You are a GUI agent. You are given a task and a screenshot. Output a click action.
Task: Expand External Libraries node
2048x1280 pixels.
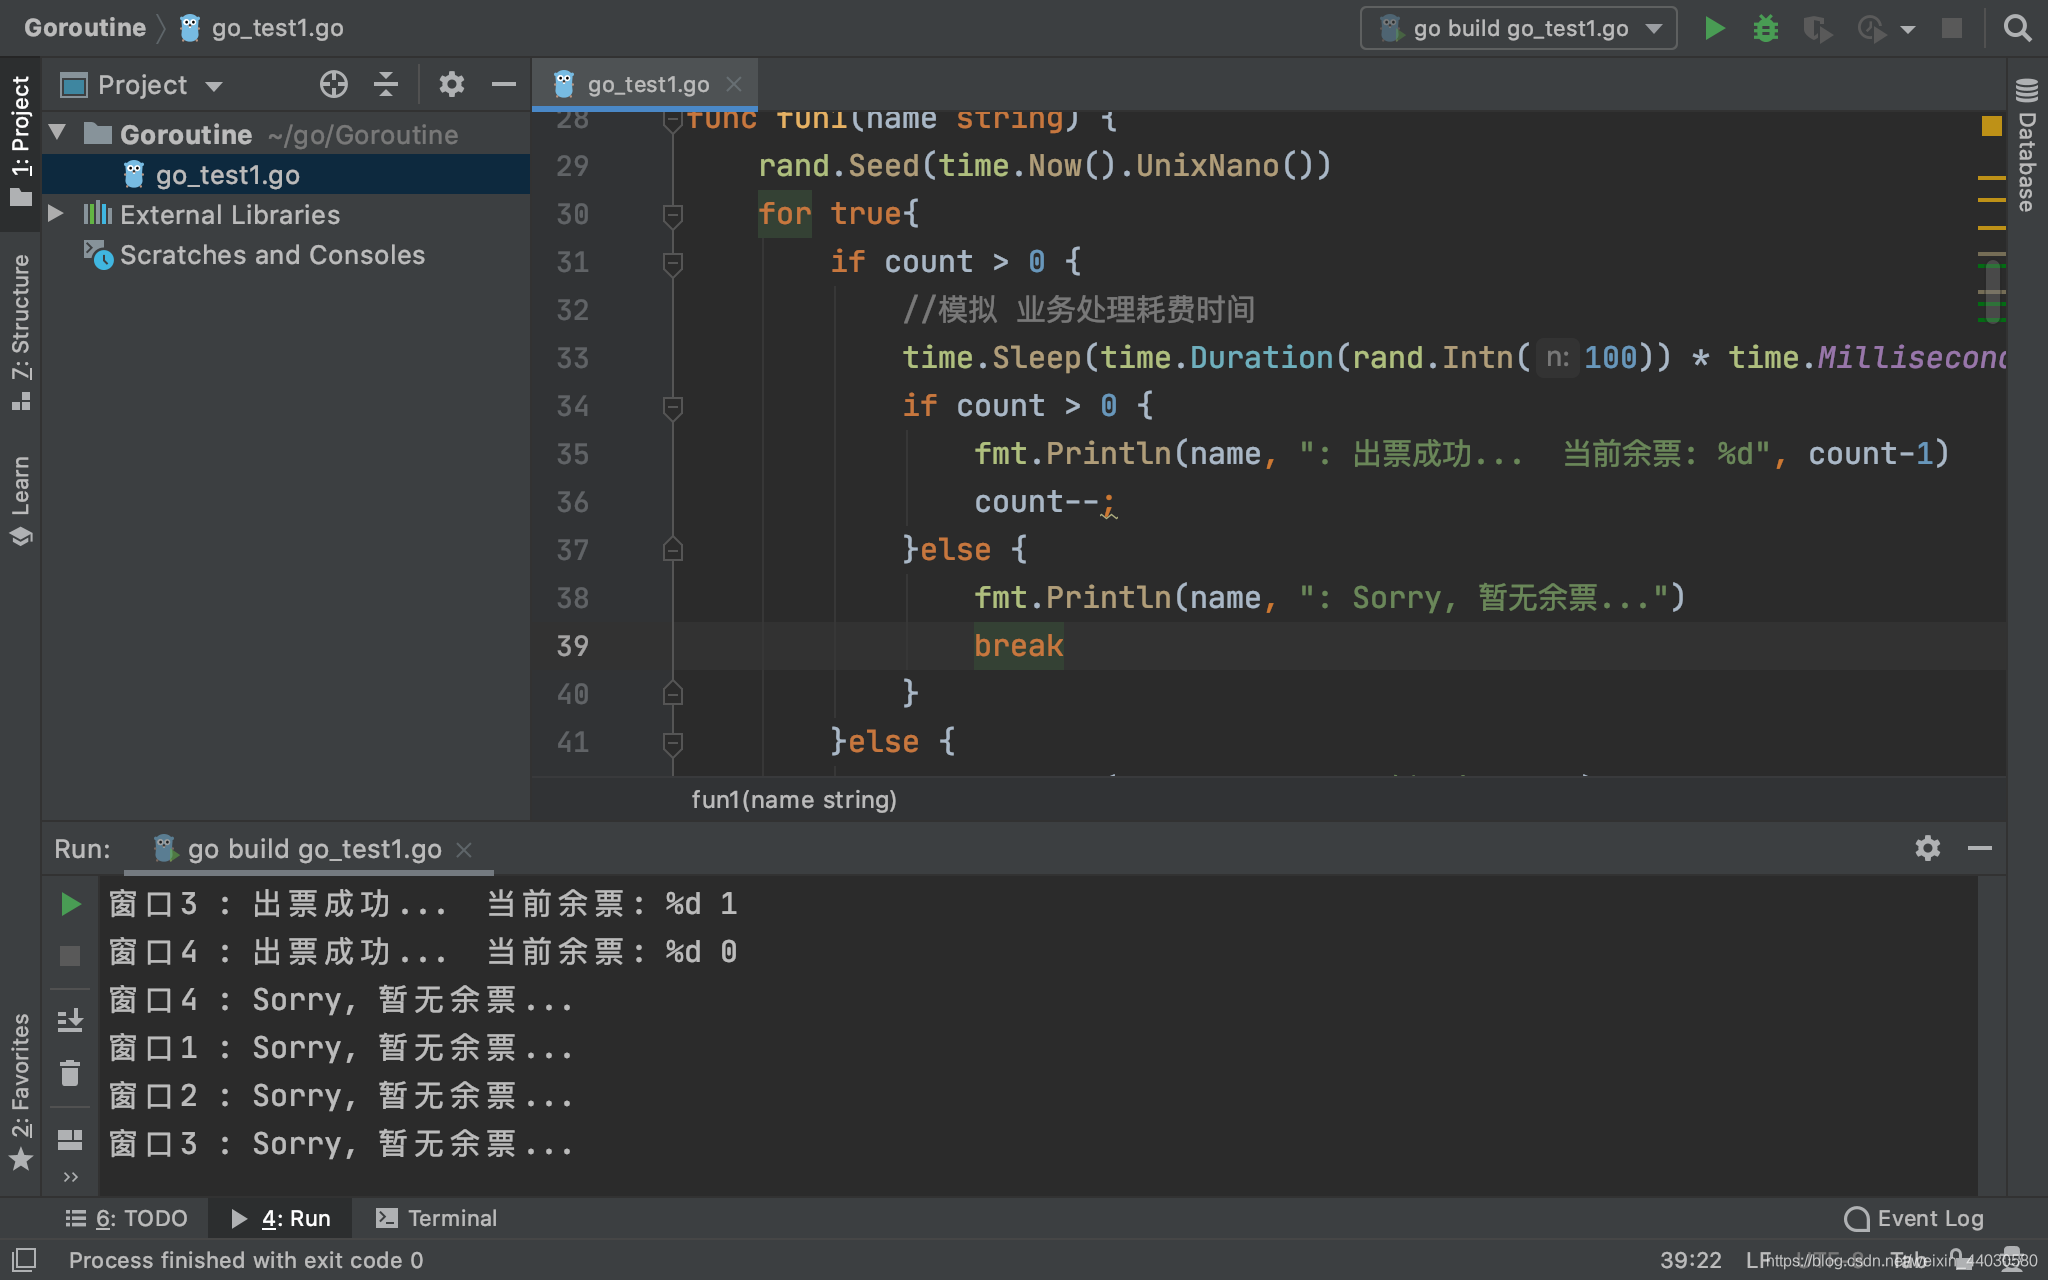coord(56,214)
